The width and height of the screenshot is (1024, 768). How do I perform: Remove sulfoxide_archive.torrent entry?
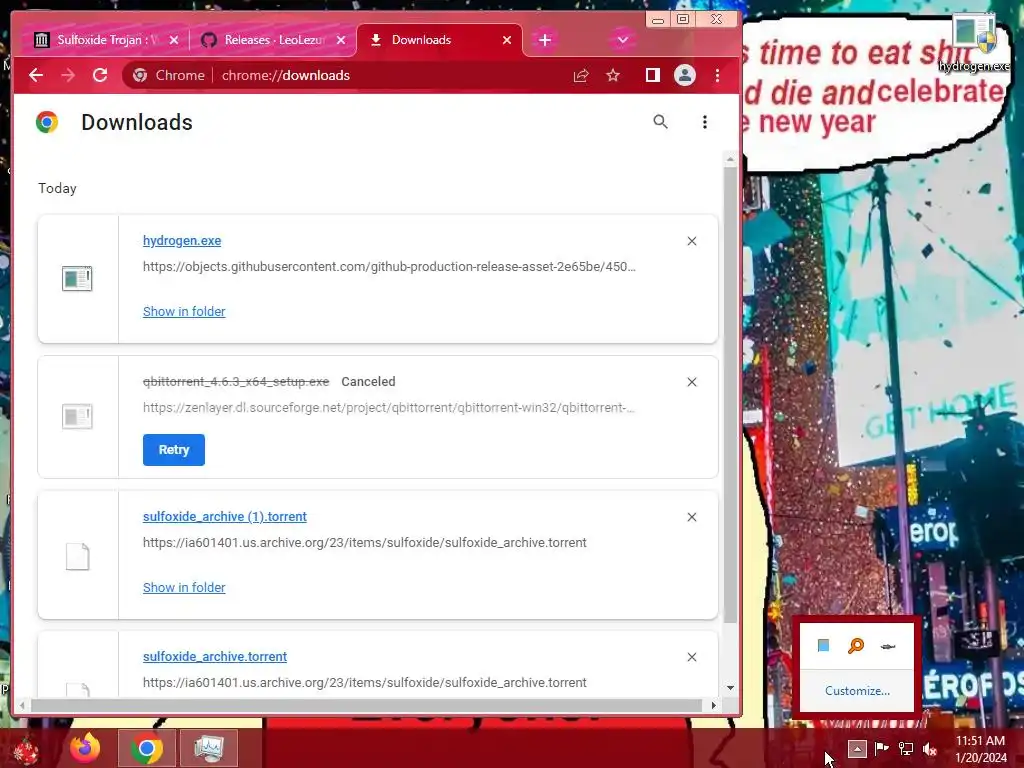tap(692, 657)
